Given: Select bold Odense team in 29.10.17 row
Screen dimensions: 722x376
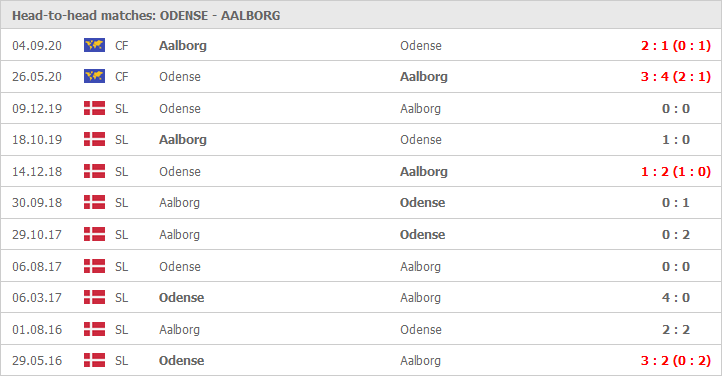Looking at the screenshot, I should coord(422,234).
